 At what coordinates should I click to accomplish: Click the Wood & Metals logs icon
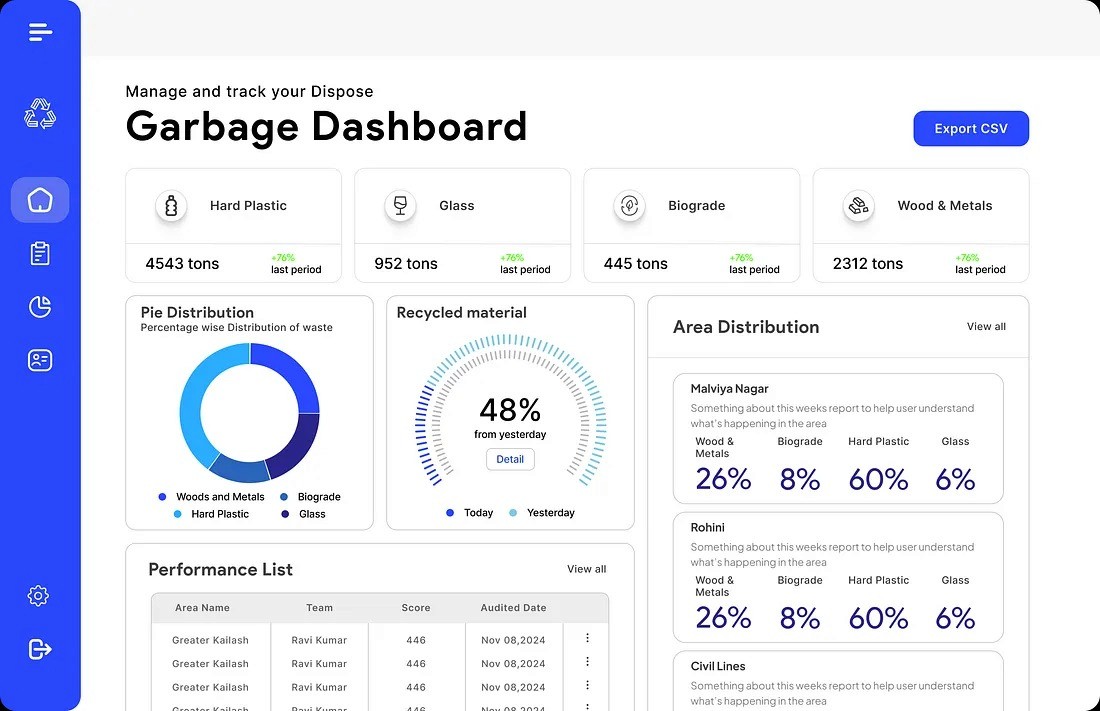pyautogui.click(x=859, y=206)
